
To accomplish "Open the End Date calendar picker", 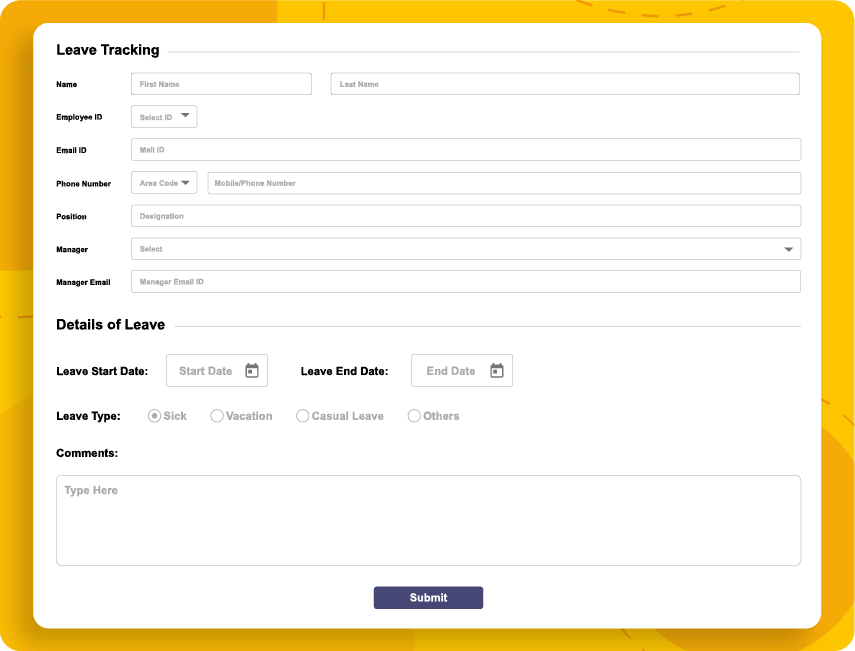I will 497,370.
